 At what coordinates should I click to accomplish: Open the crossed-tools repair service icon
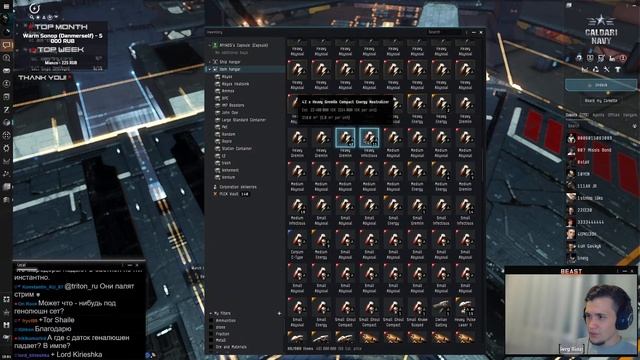pyautogui.click(x=607, y=69)
